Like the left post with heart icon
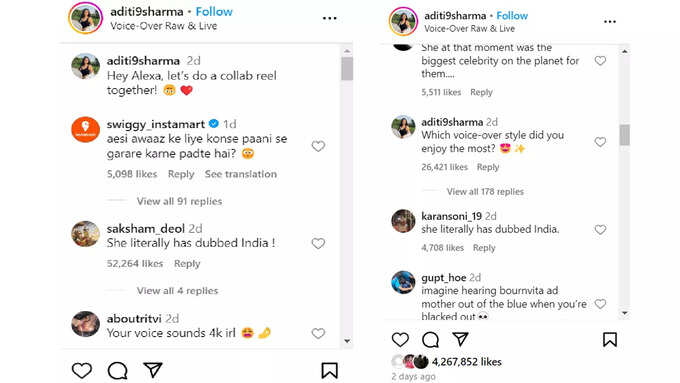 pyautogui.click(x=82, y=370)
